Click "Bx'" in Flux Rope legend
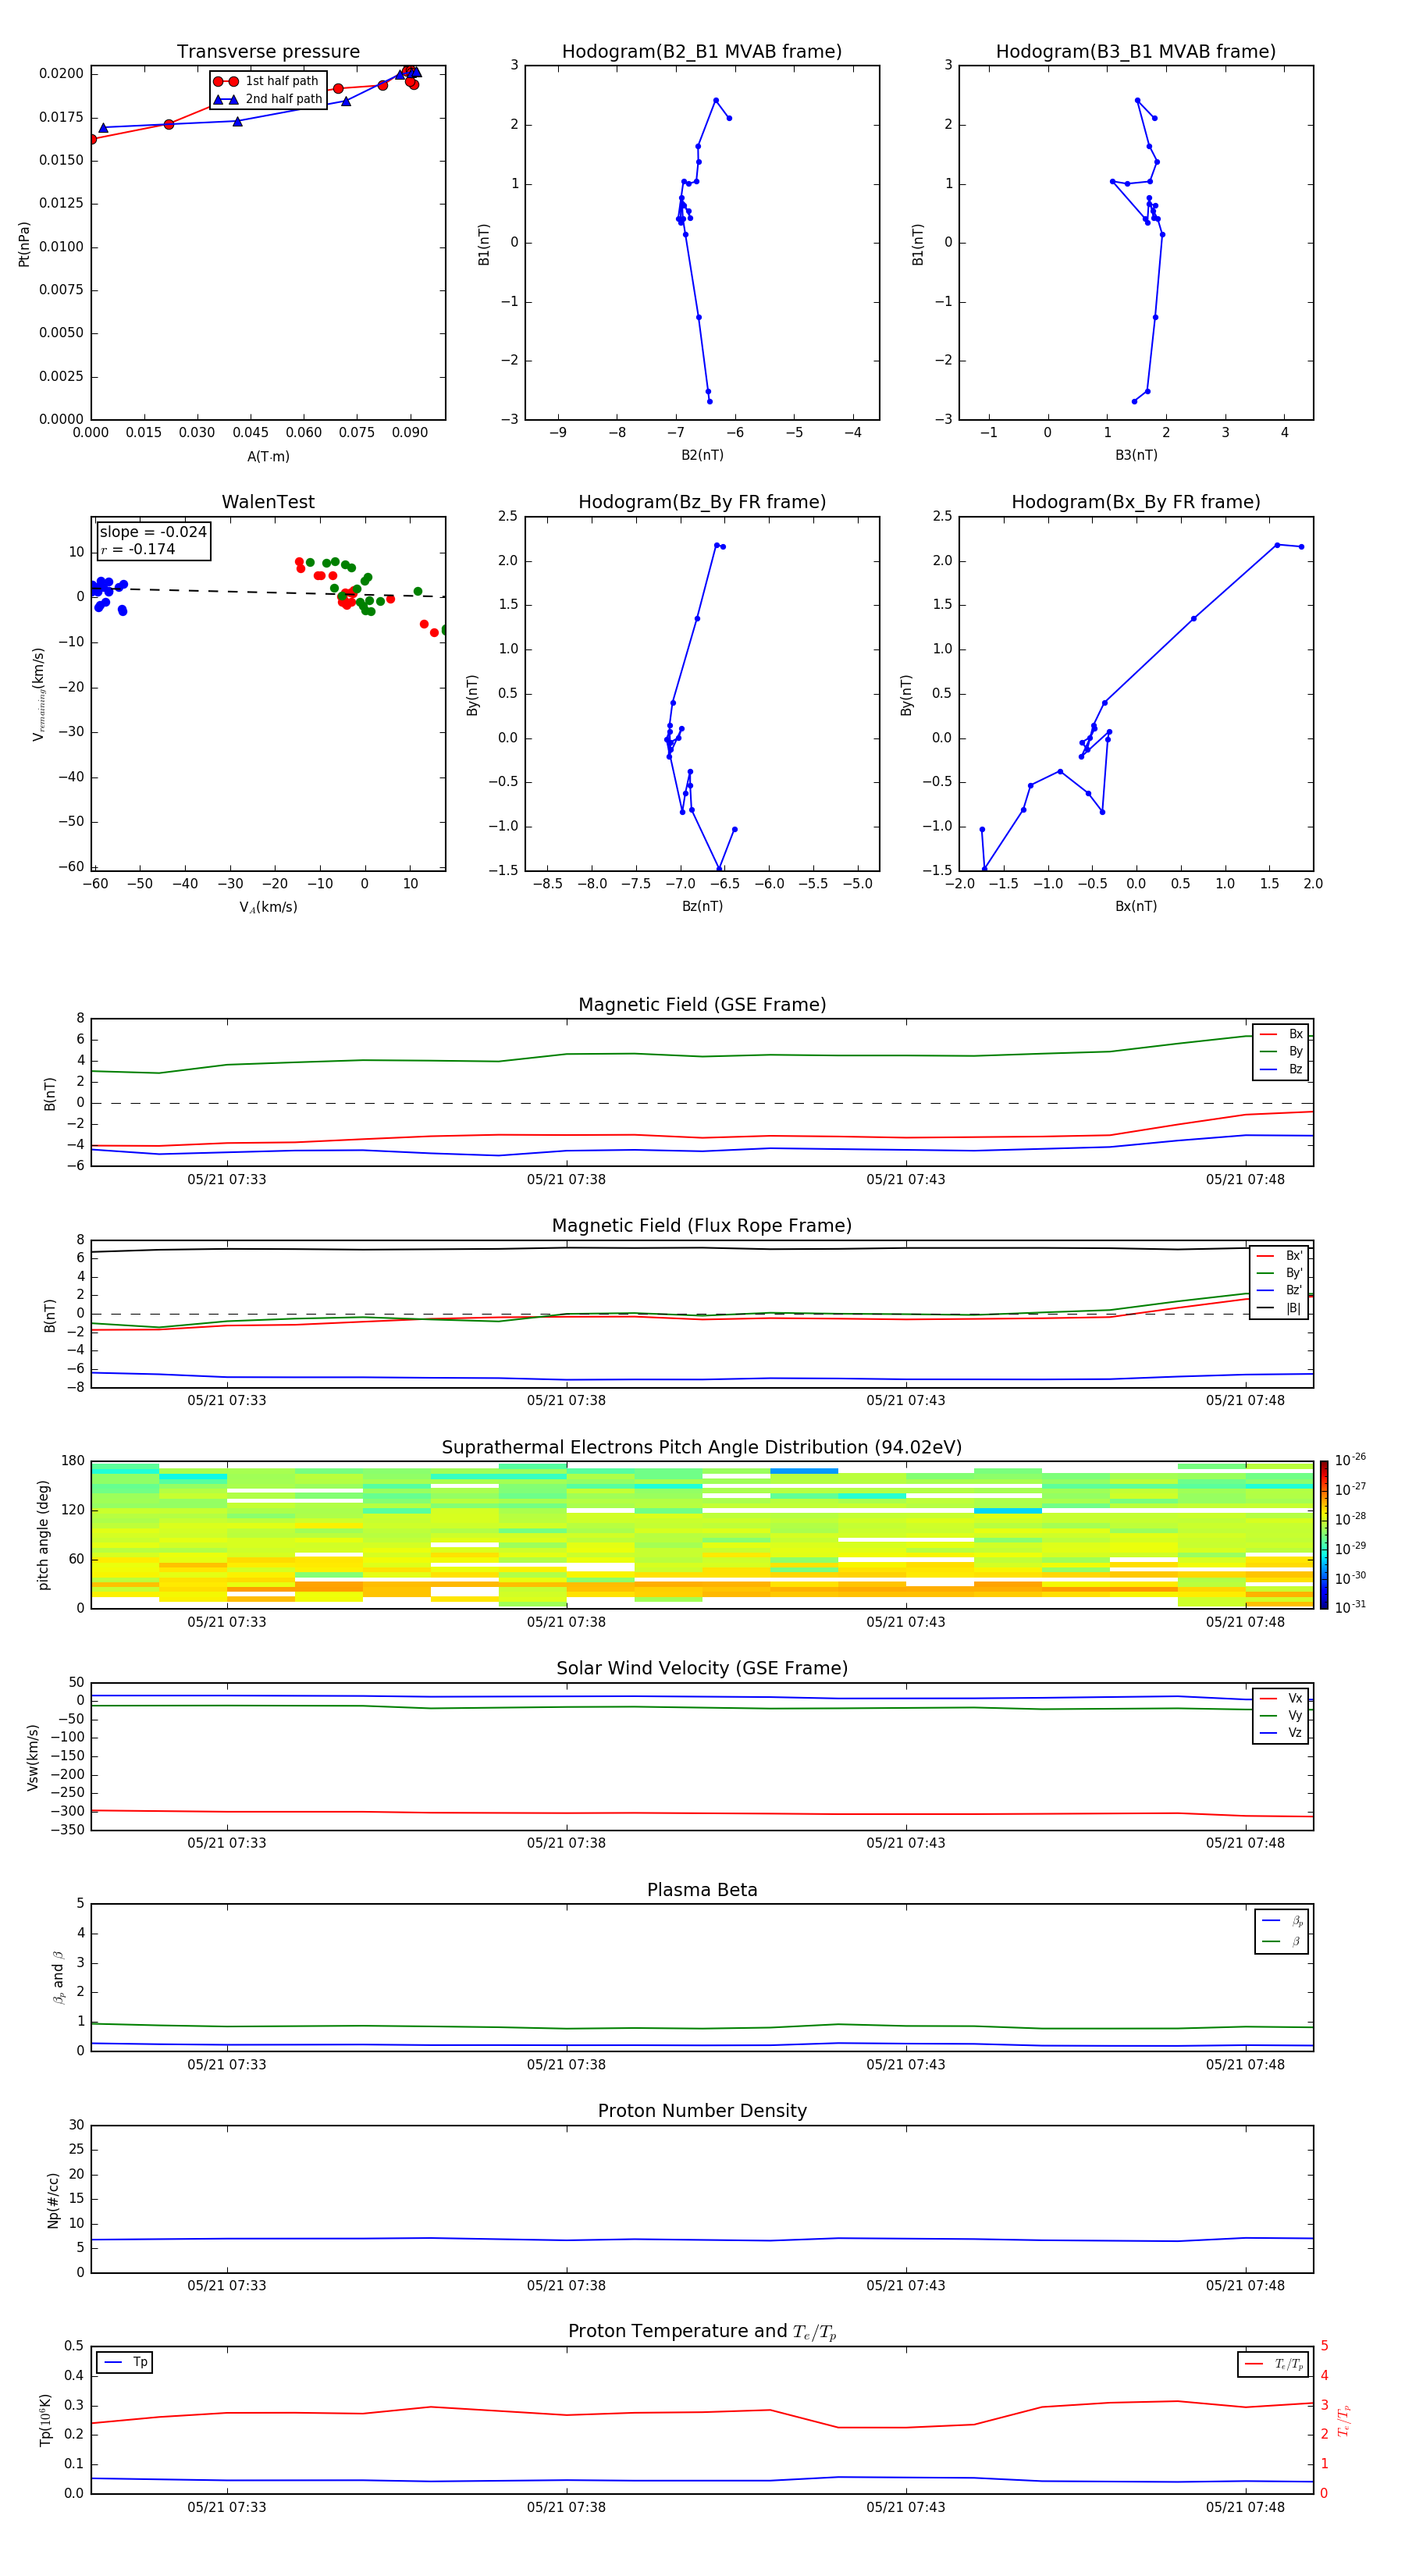This screenshot has width=1405, height=2576. click(x=1280, y=1256)
